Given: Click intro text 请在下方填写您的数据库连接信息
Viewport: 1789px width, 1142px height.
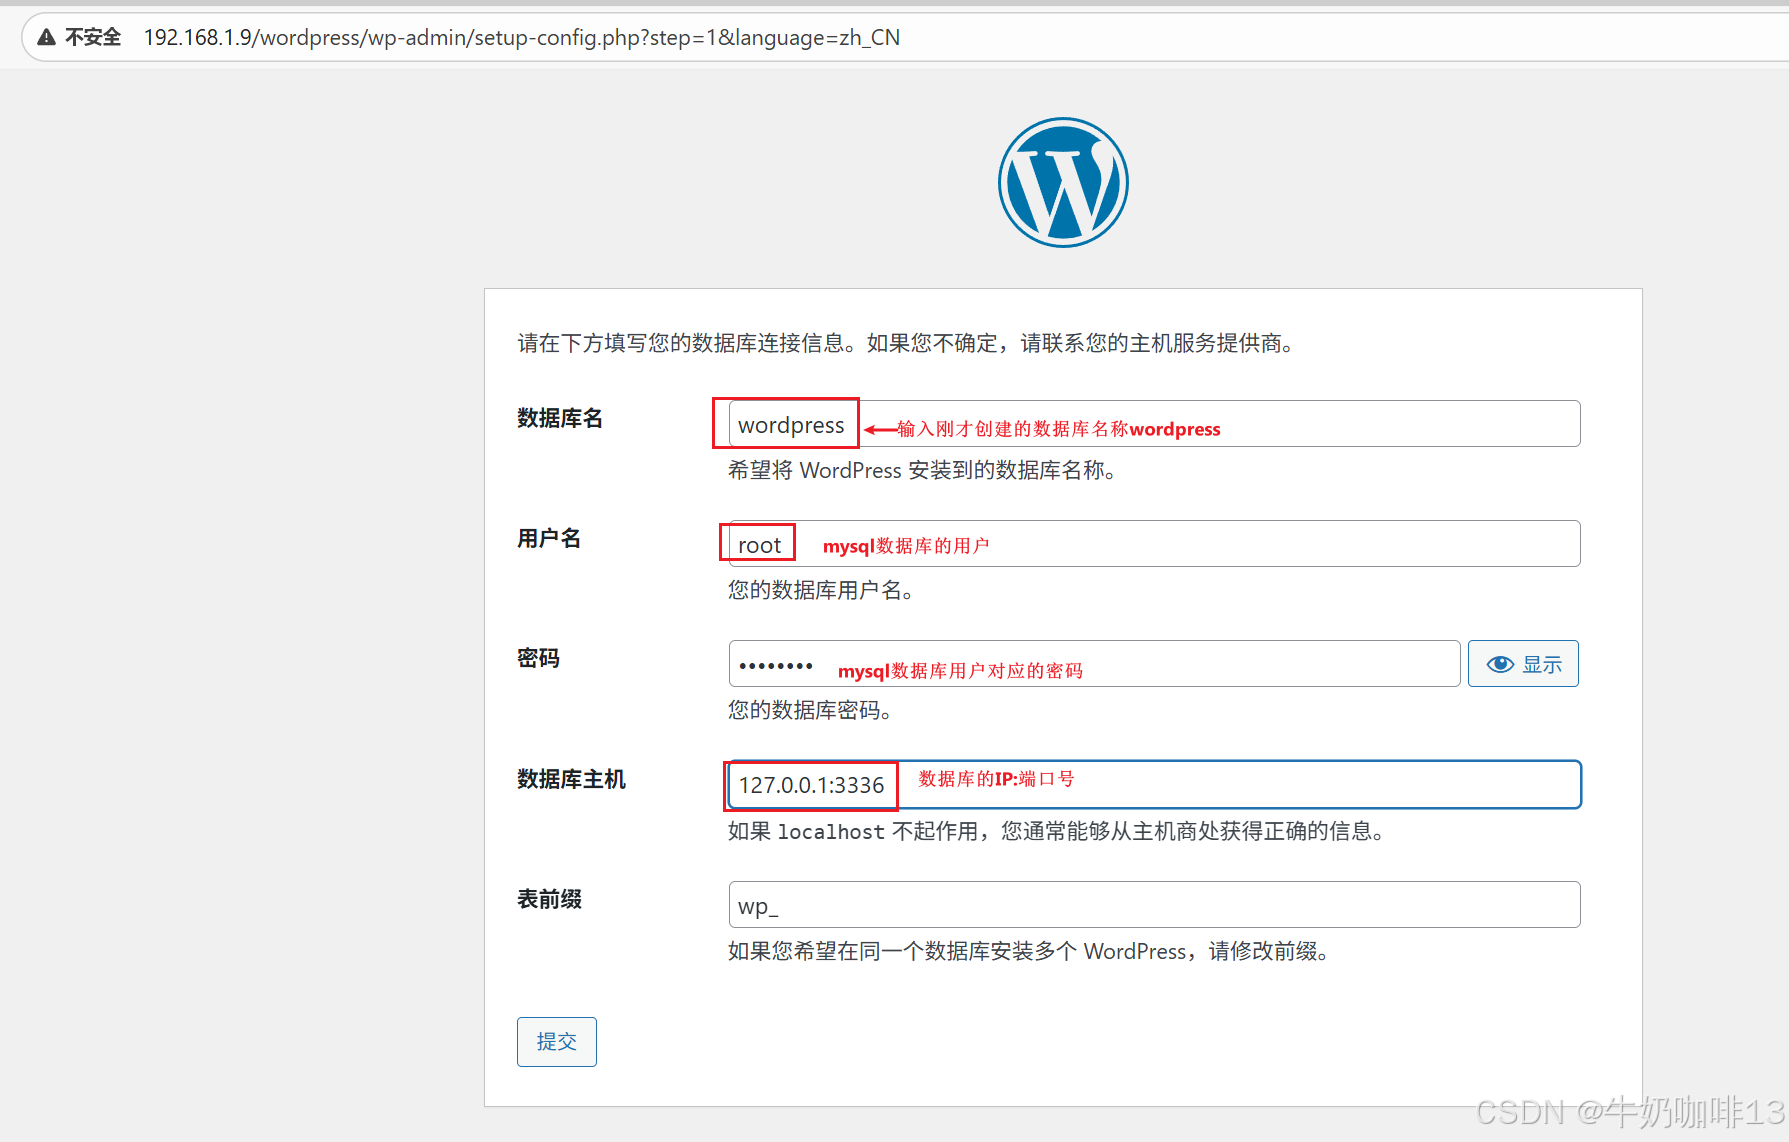Looking at the screenshot, I should (x=909, y=343).
